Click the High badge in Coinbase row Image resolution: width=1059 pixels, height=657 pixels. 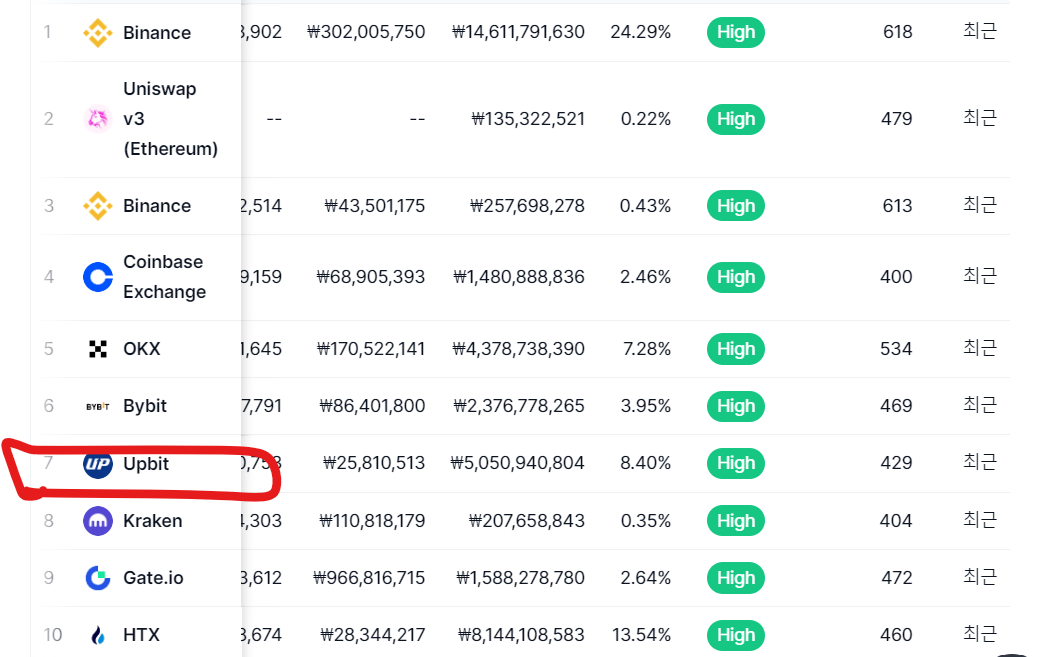tap(735, 277)
